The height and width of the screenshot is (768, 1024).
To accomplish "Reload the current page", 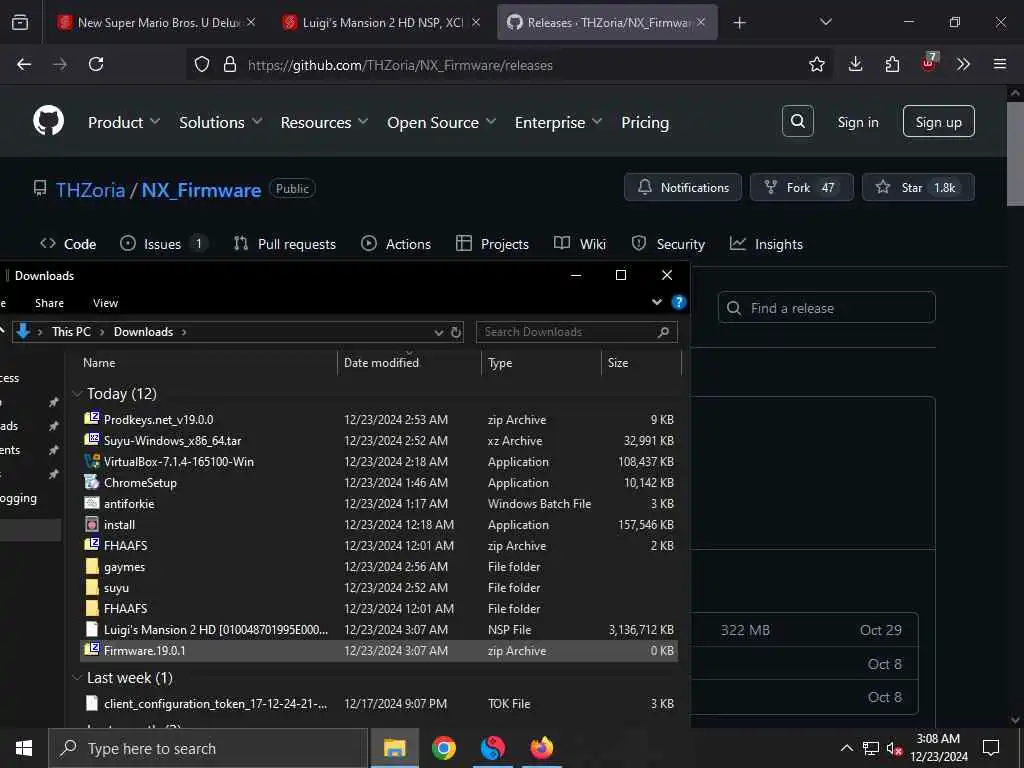I will pyautogui.click(x=96, y=64).
